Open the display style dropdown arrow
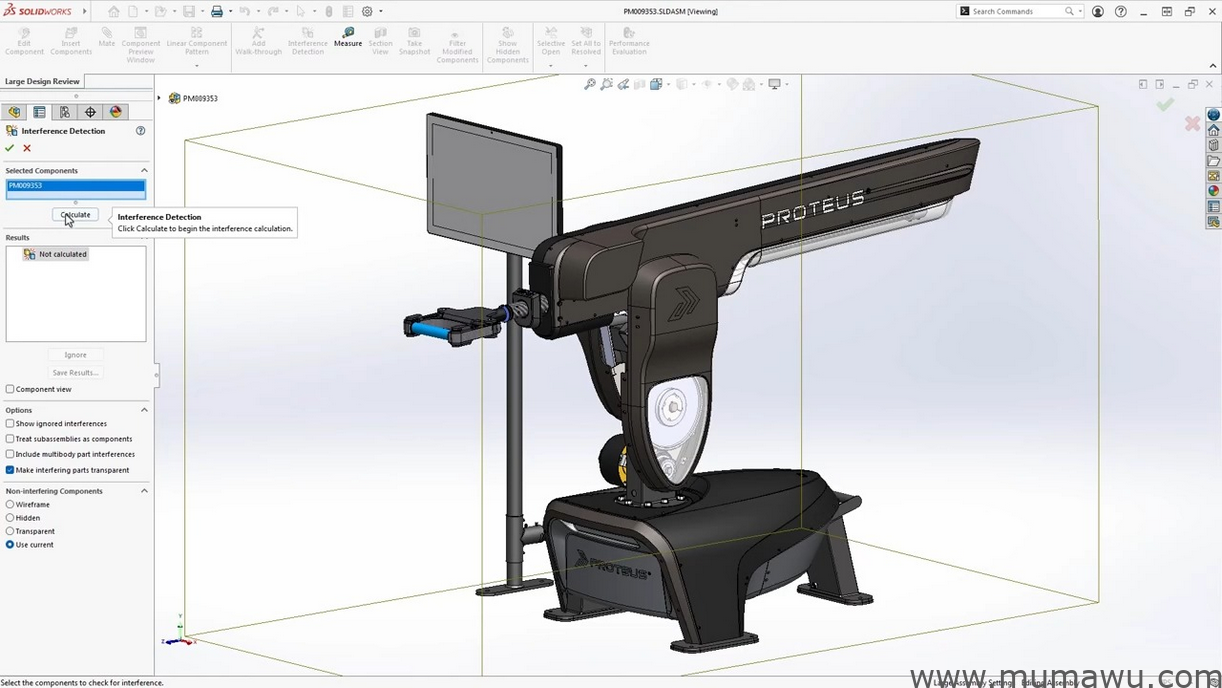The image size is (1222, 688). [694, 84]
